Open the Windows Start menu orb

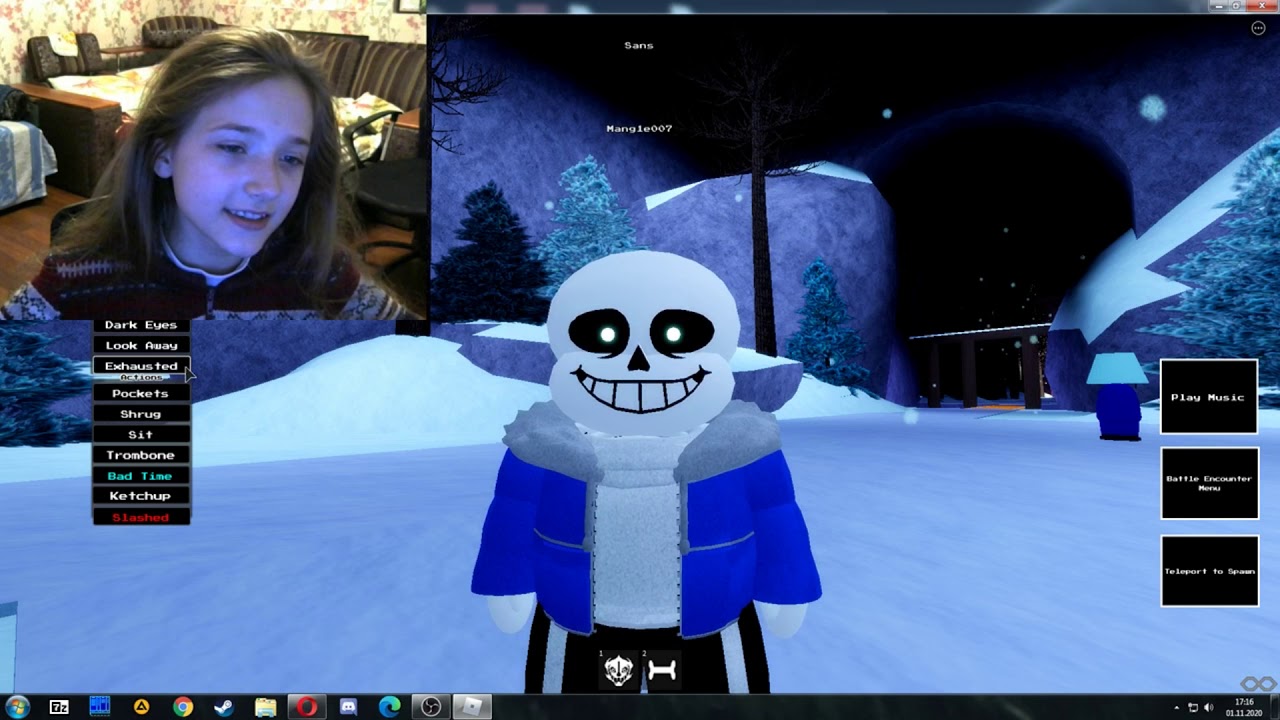coord(17,707)
